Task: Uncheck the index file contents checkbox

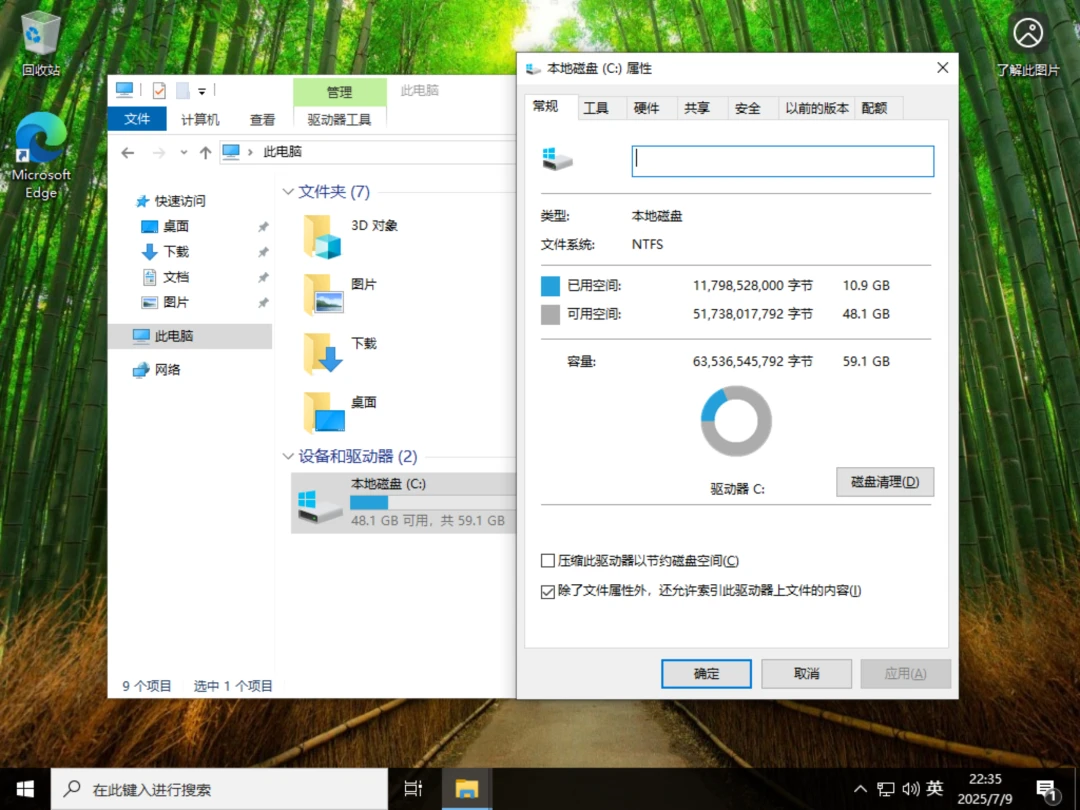Action: point(548,591)
